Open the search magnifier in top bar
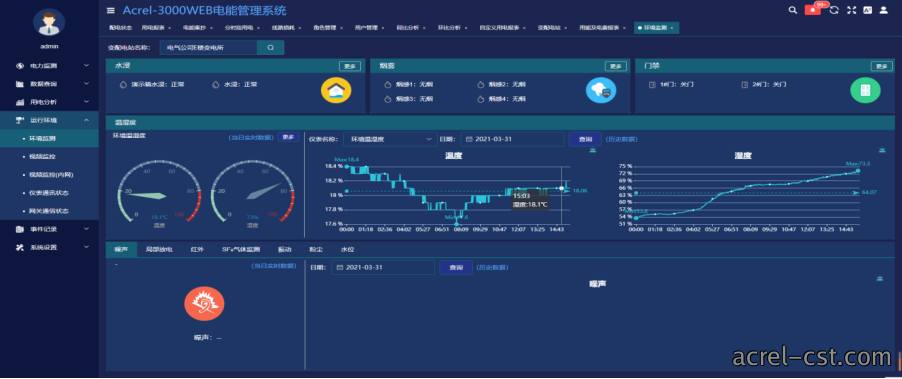Image resolution: width=902 pixels, height=379 pixels. coord(792,10)
